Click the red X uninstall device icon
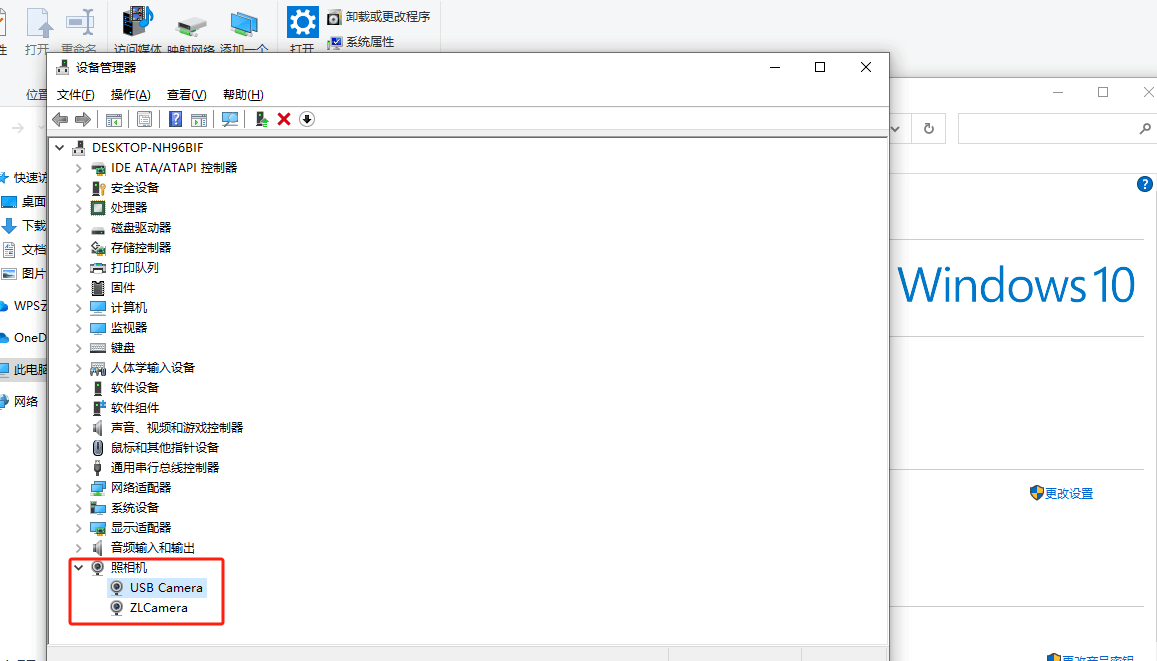The height and width of the screenshot is (661, 1157). [x=284, y=119]
